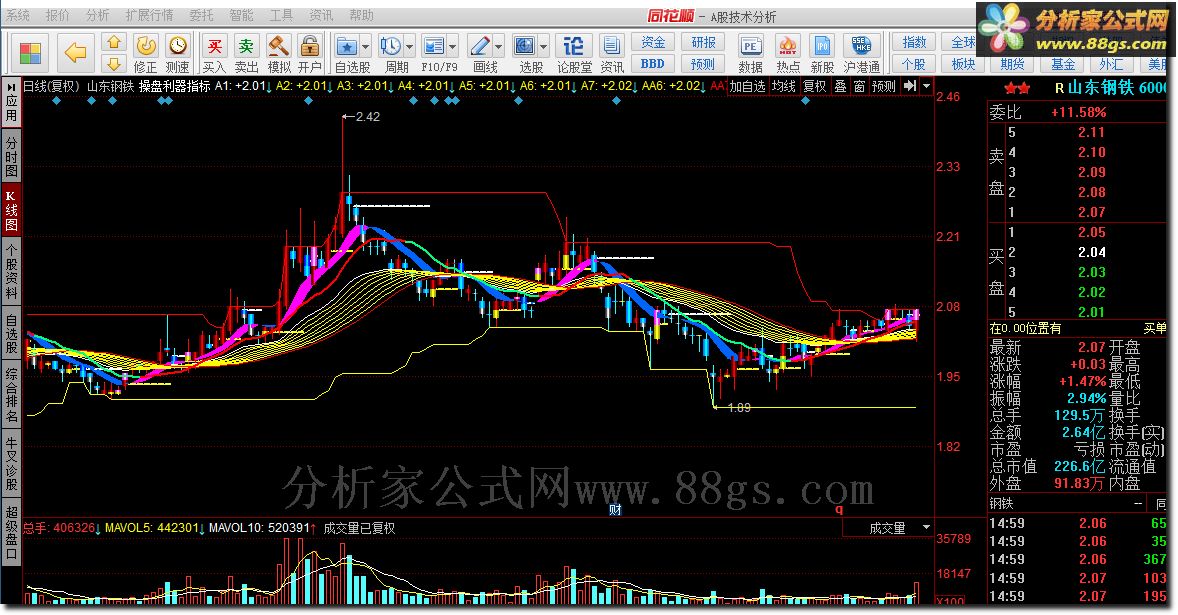Open the 委托 menu
The height and width of the screenshot is (615, 1178).
(201, 15)
